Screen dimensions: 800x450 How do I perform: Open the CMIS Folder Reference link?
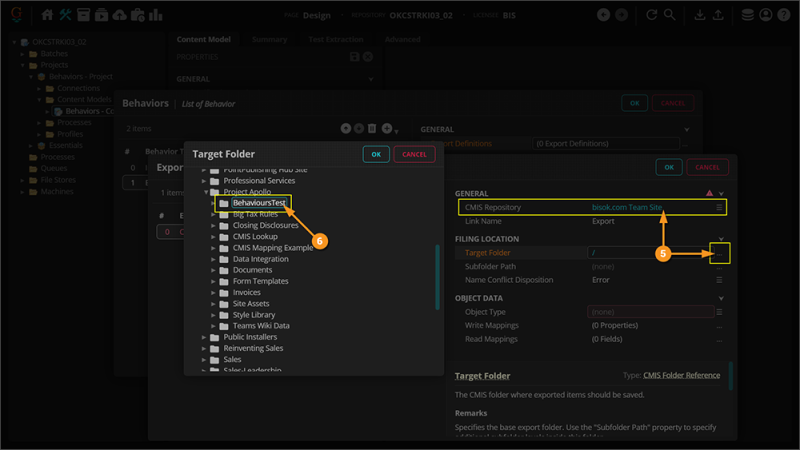coord(681,375)
